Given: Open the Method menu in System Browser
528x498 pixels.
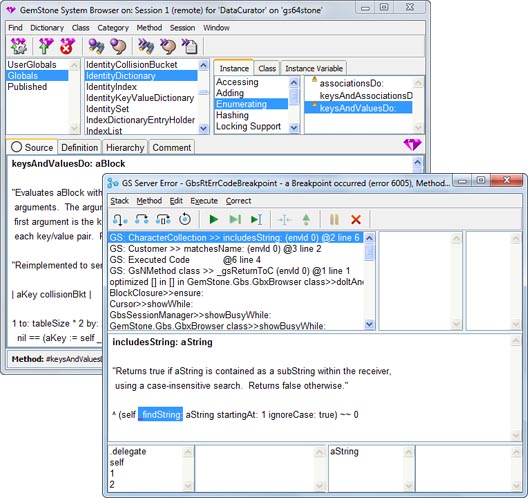Looking at the screenshot, I should point(149,28).
